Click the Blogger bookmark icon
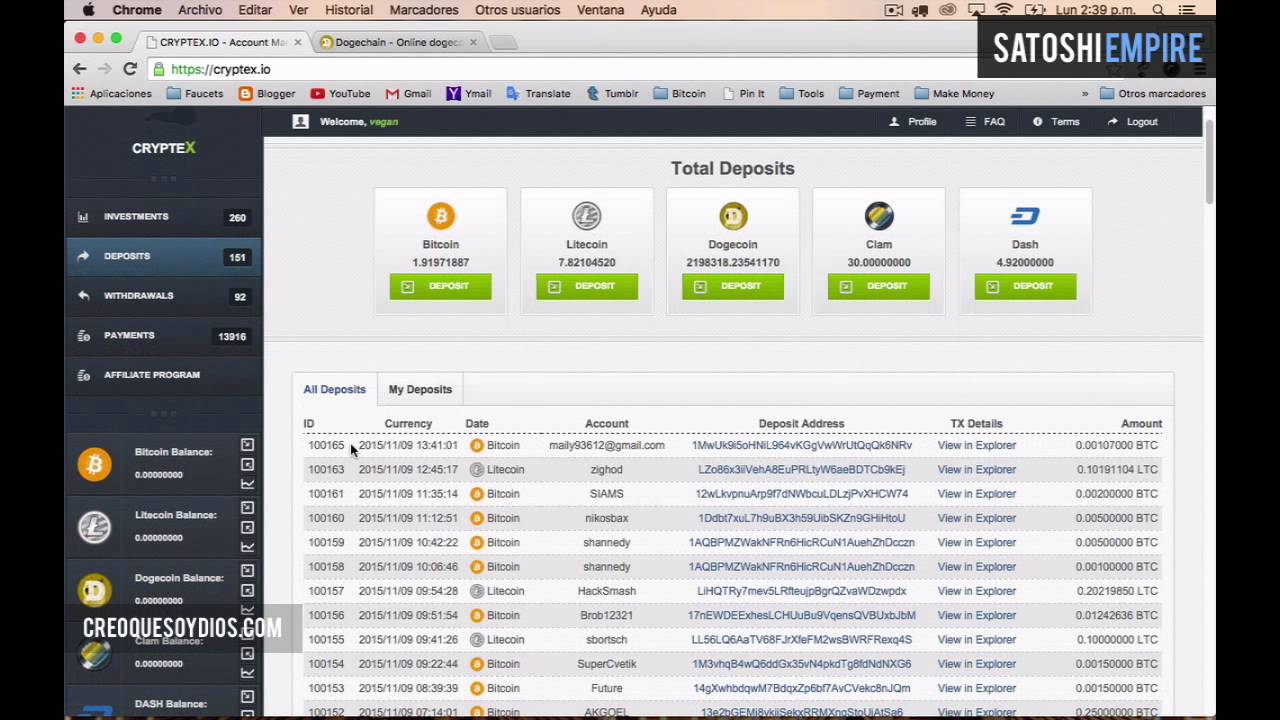Viewport: 1280px width, 720px height. tap(245, 93)
